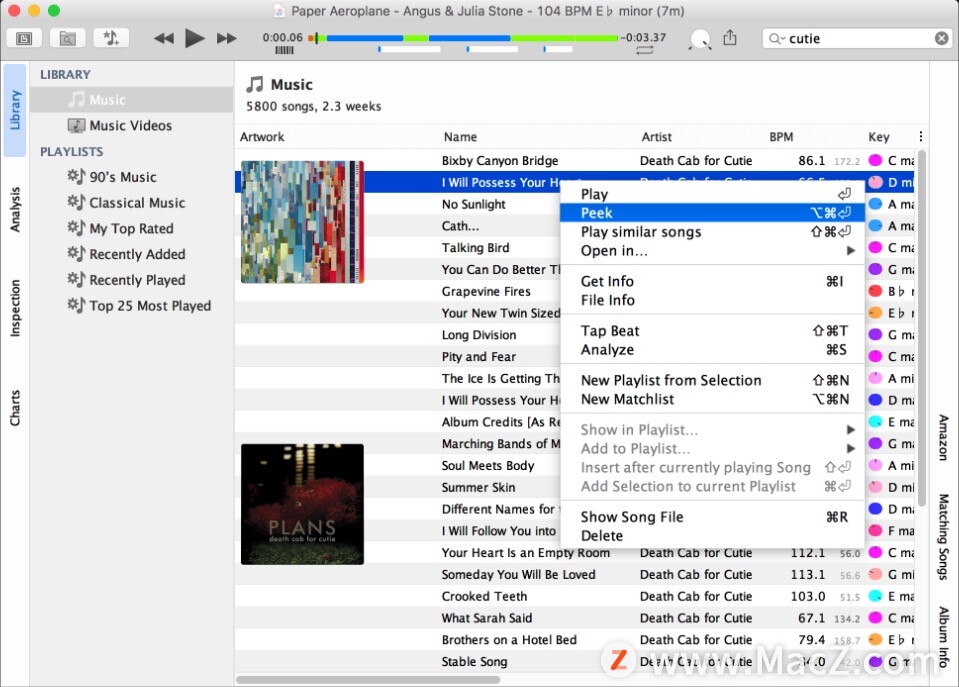Toggle the repeat icon under remaining time
Screen dimensions: 959x687
point(644,51)
